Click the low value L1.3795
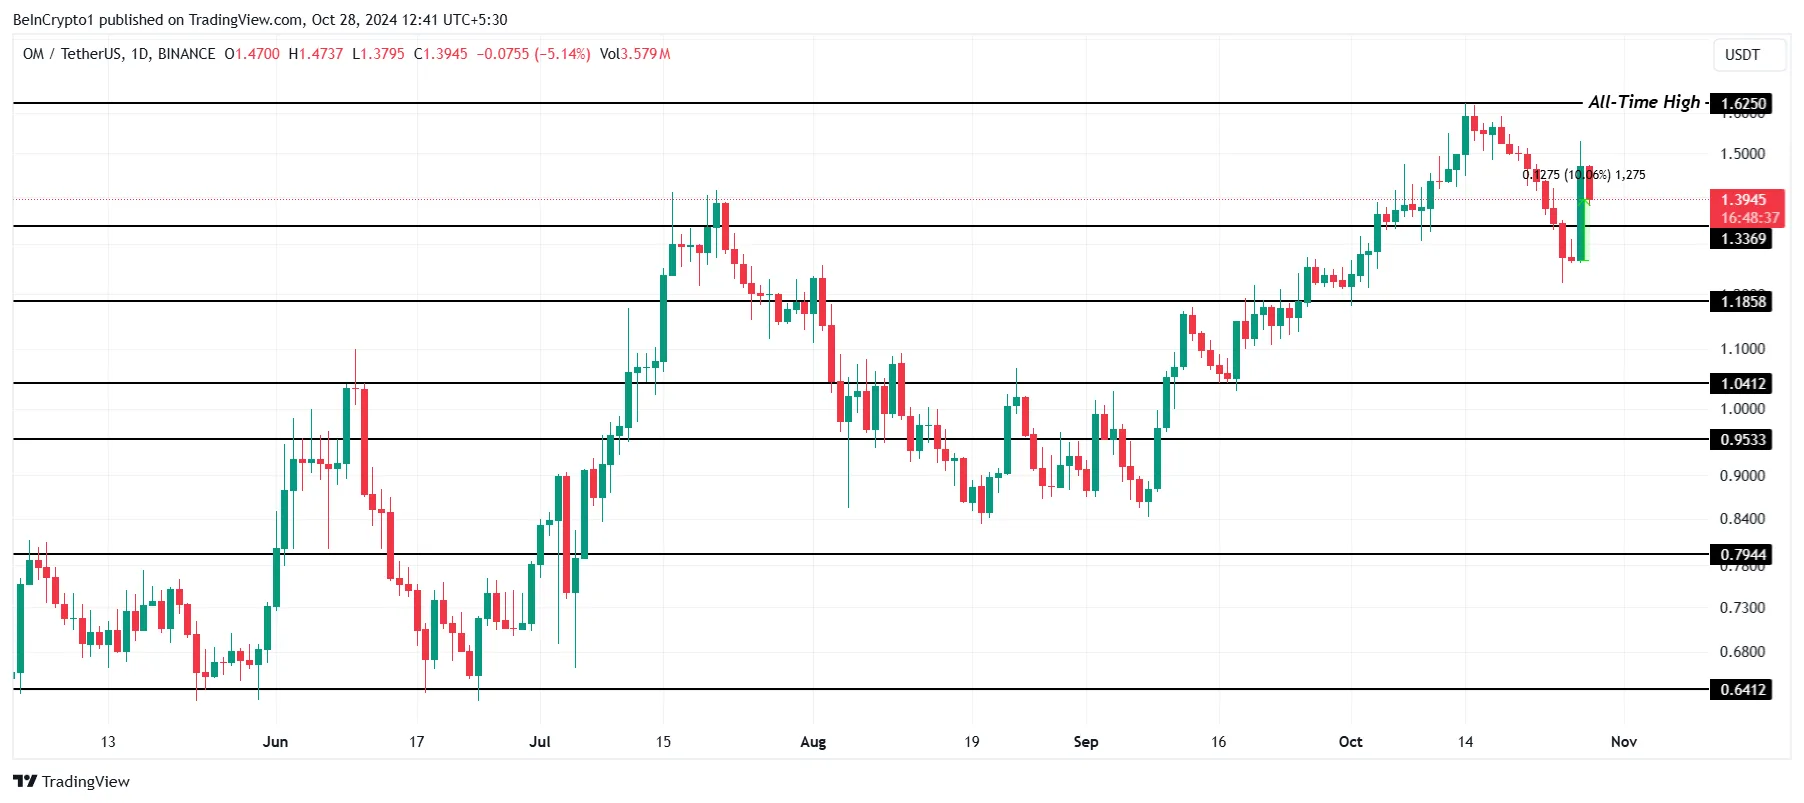Image resolution: width=1804 pixels, height=803 pixels. click(378, 54)
